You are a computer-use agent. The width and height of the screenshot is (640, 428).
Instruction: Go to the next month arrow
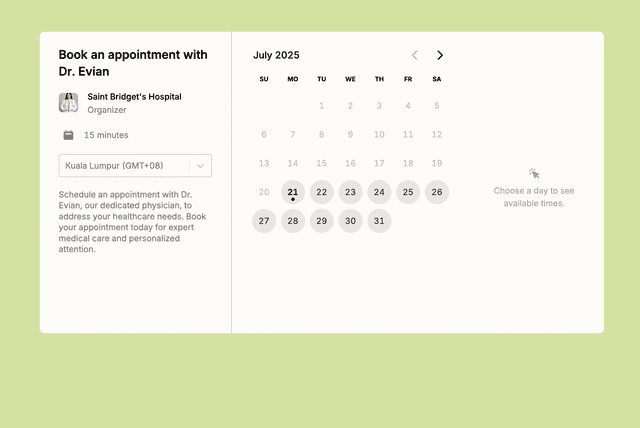coord(440,56)
